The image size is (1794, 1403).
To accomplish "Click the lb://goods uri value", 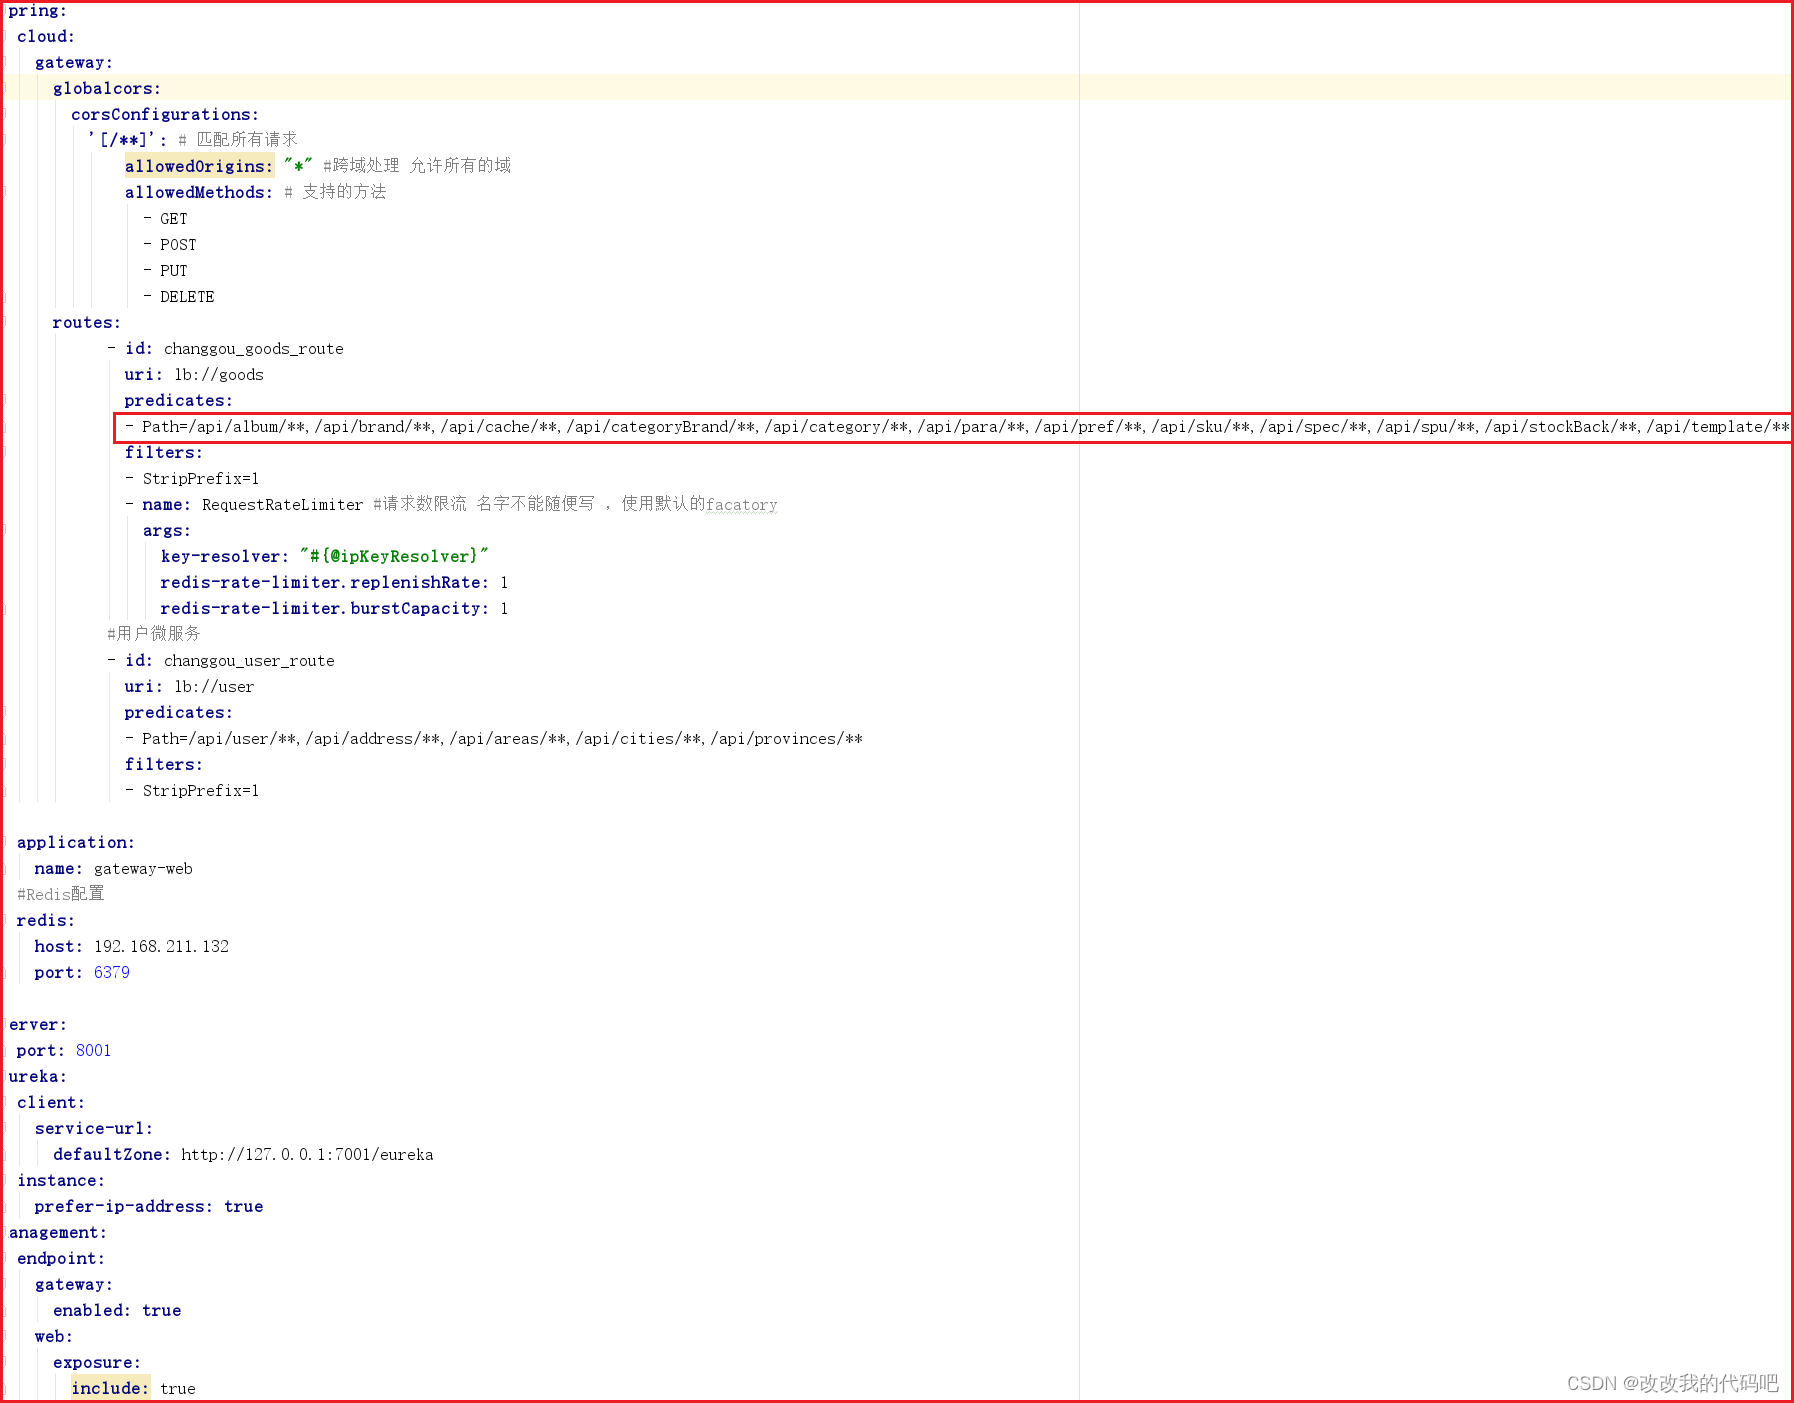I will coord(219,374).
